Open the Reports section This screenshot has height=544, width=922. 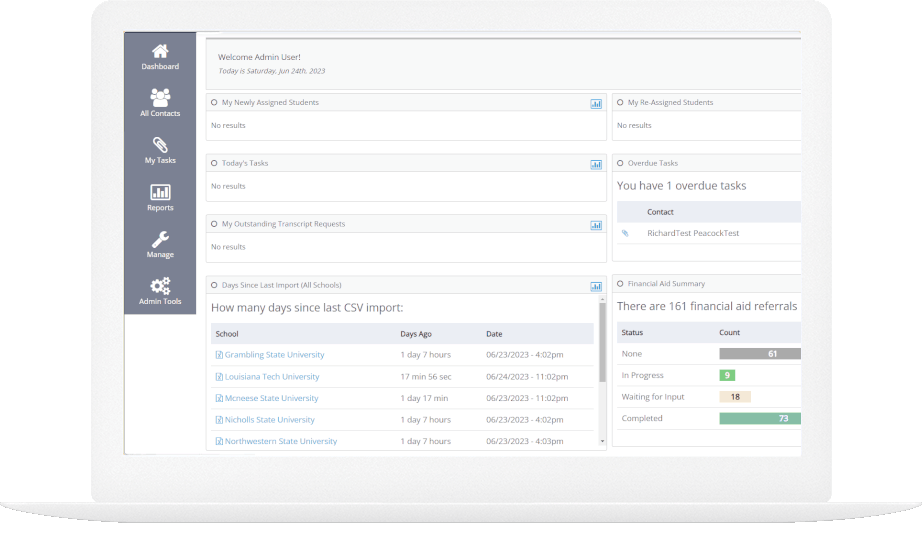pos(160,193)
